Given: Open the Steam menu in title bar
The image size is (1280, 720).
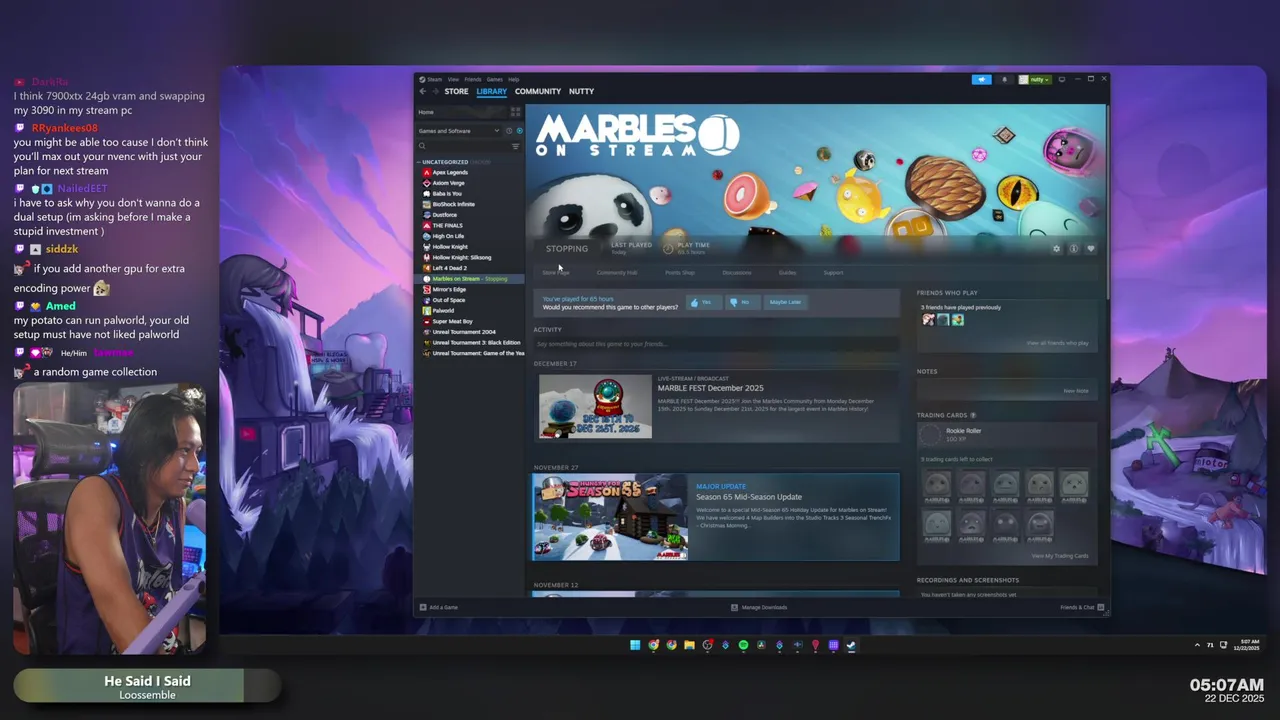Looking at the screenshot, I should tap(434, 79).
